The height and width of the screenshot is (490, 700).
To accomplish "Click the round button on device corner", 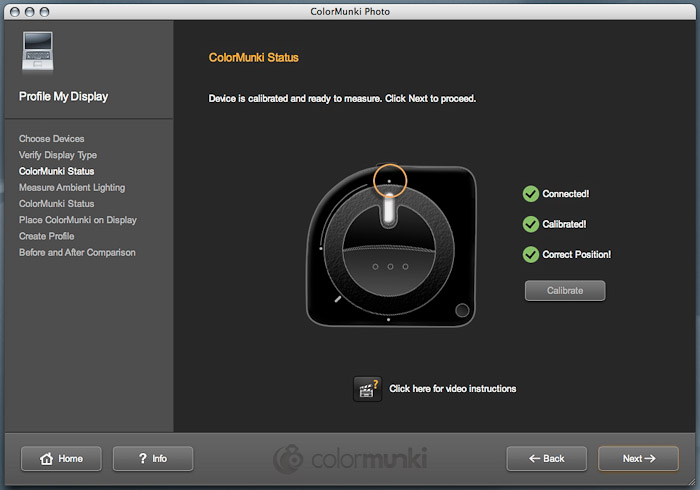I will click(x=462, y=311).
